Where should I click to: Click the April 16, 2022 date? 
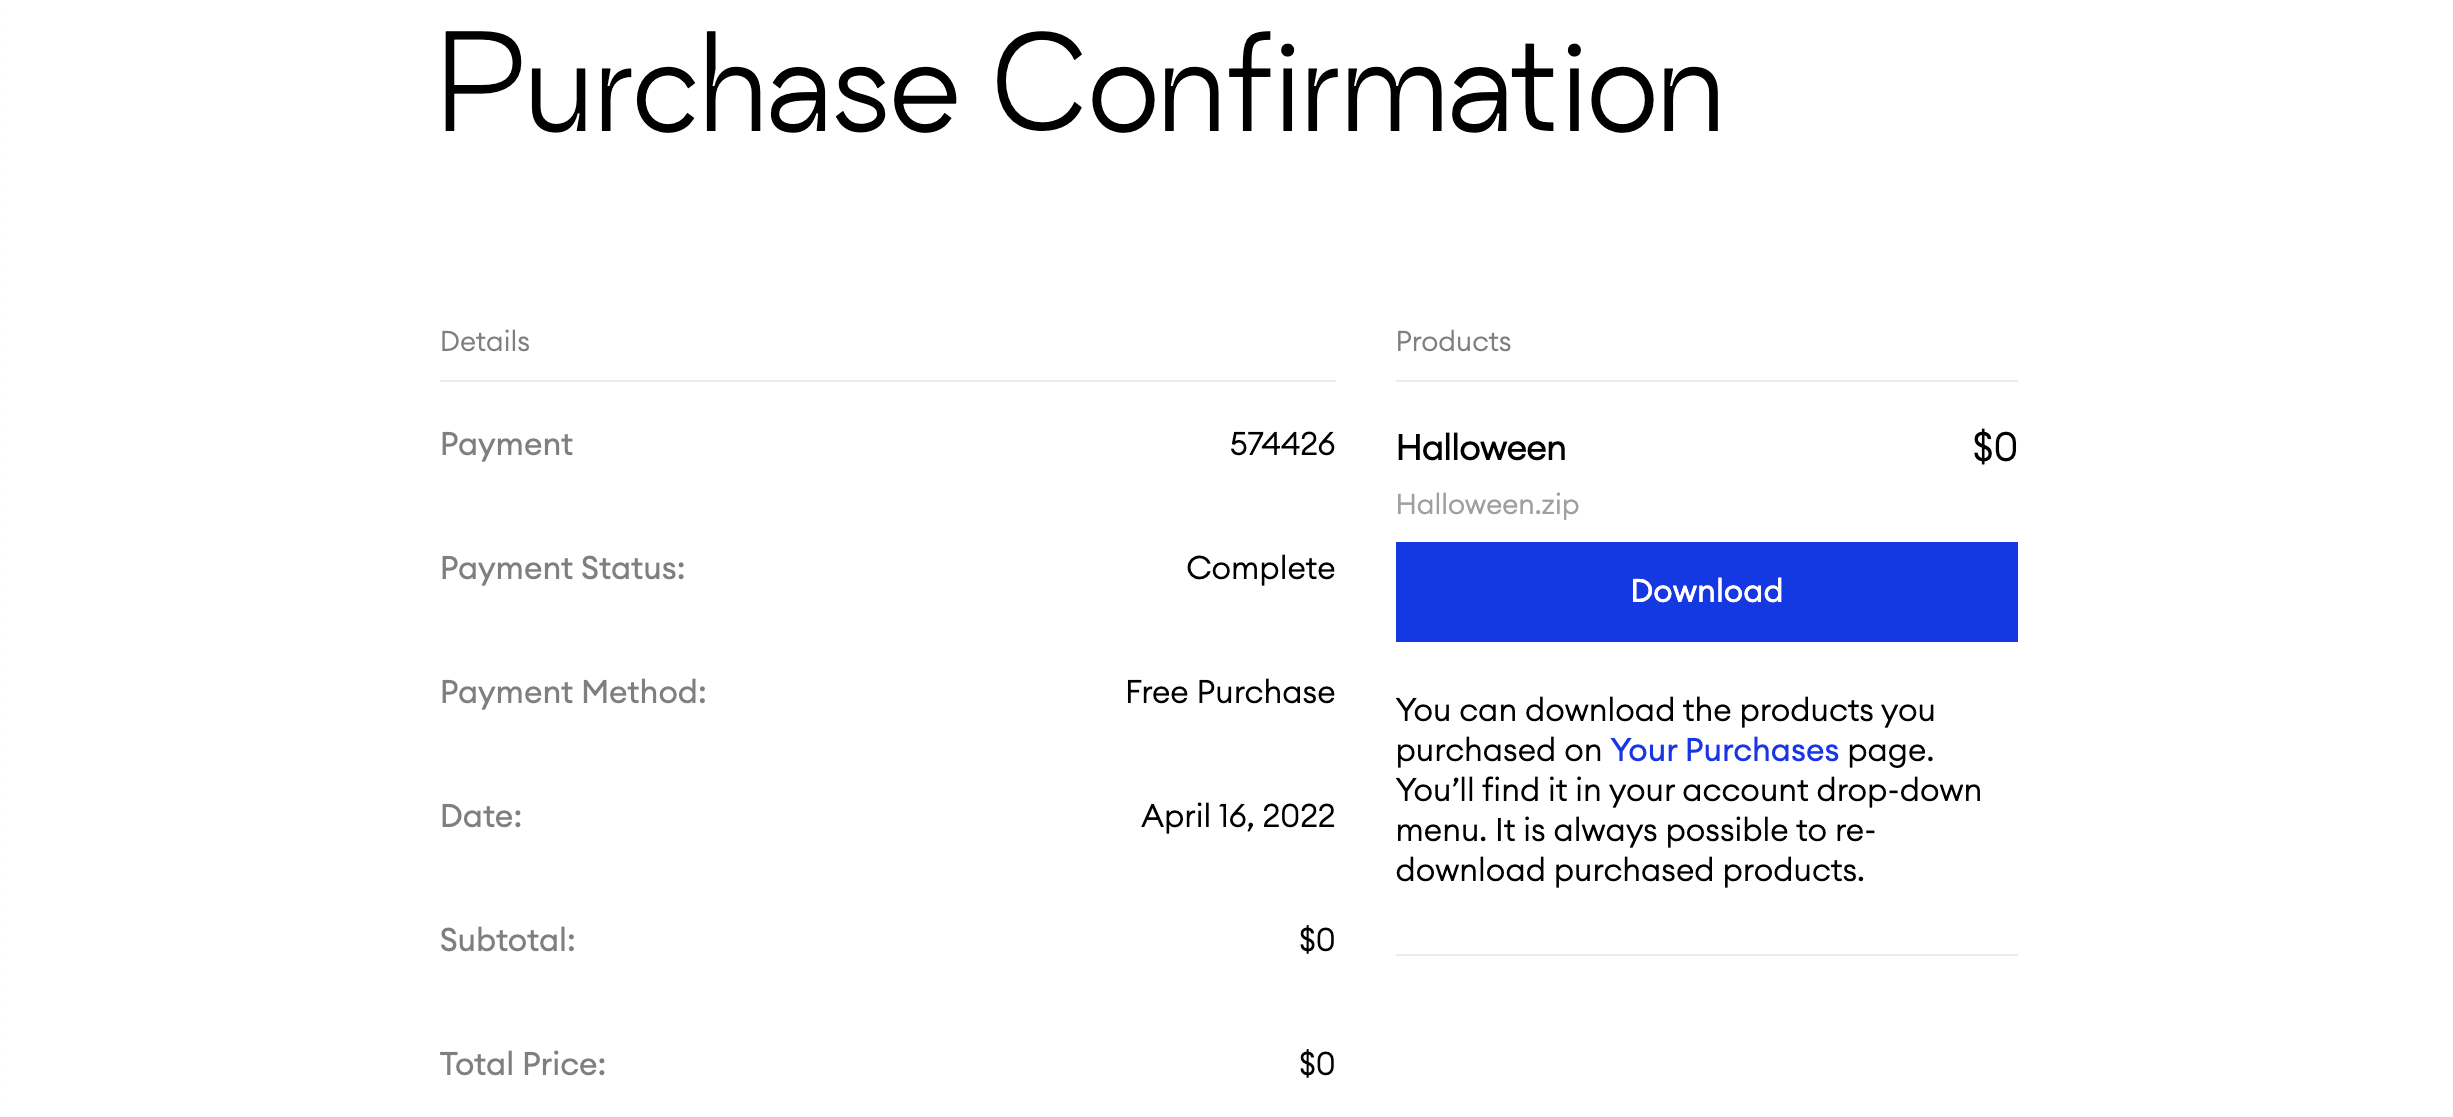[1238, 816]
